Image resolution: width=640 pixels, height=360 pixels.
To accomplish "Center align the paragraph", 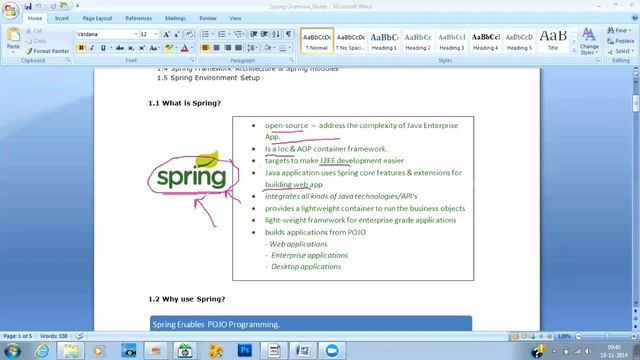I will click(216, 48).
